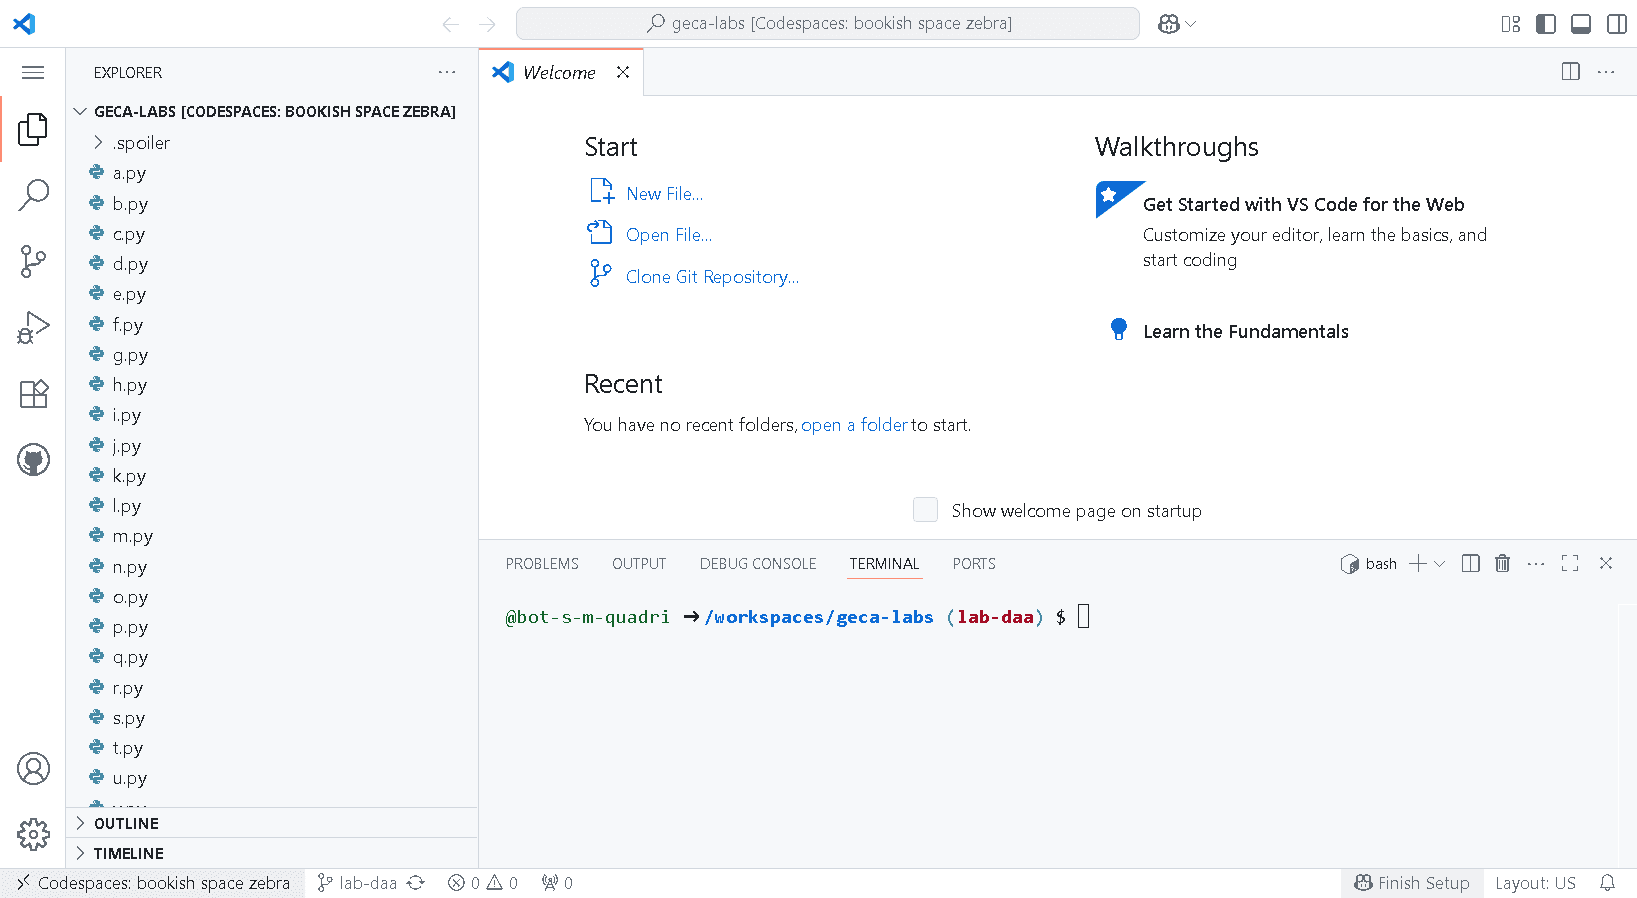
Task: Click the Open File link
Action: [669, 235]
